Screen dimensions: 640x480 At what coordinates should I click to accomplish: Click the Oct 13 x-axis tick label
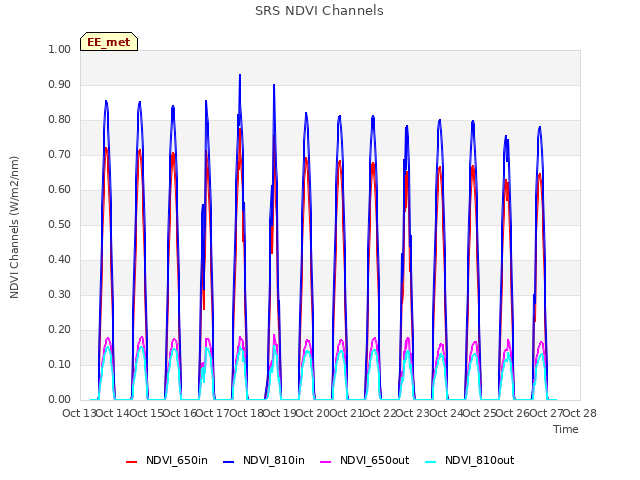pos(79,413)
